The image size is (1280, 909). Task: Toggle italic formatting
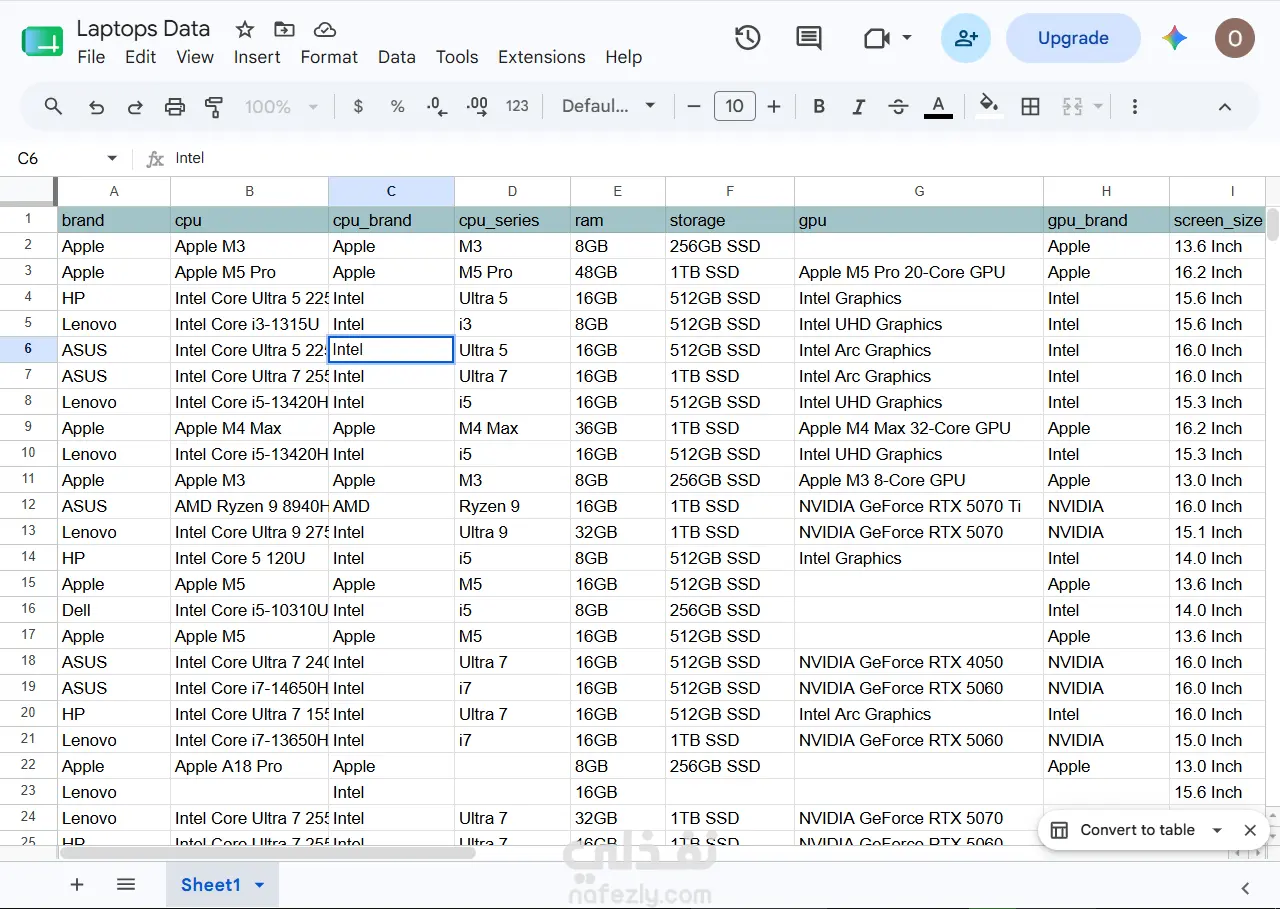857,106
